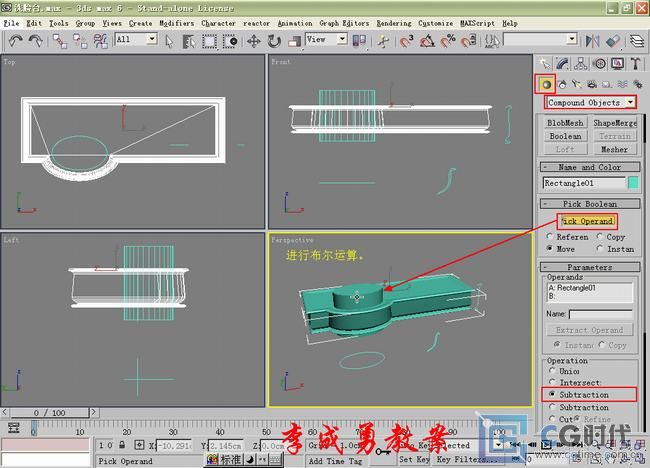Click the Redo arrow in the toolbar

pyautogui.click(x=36, y=41)
